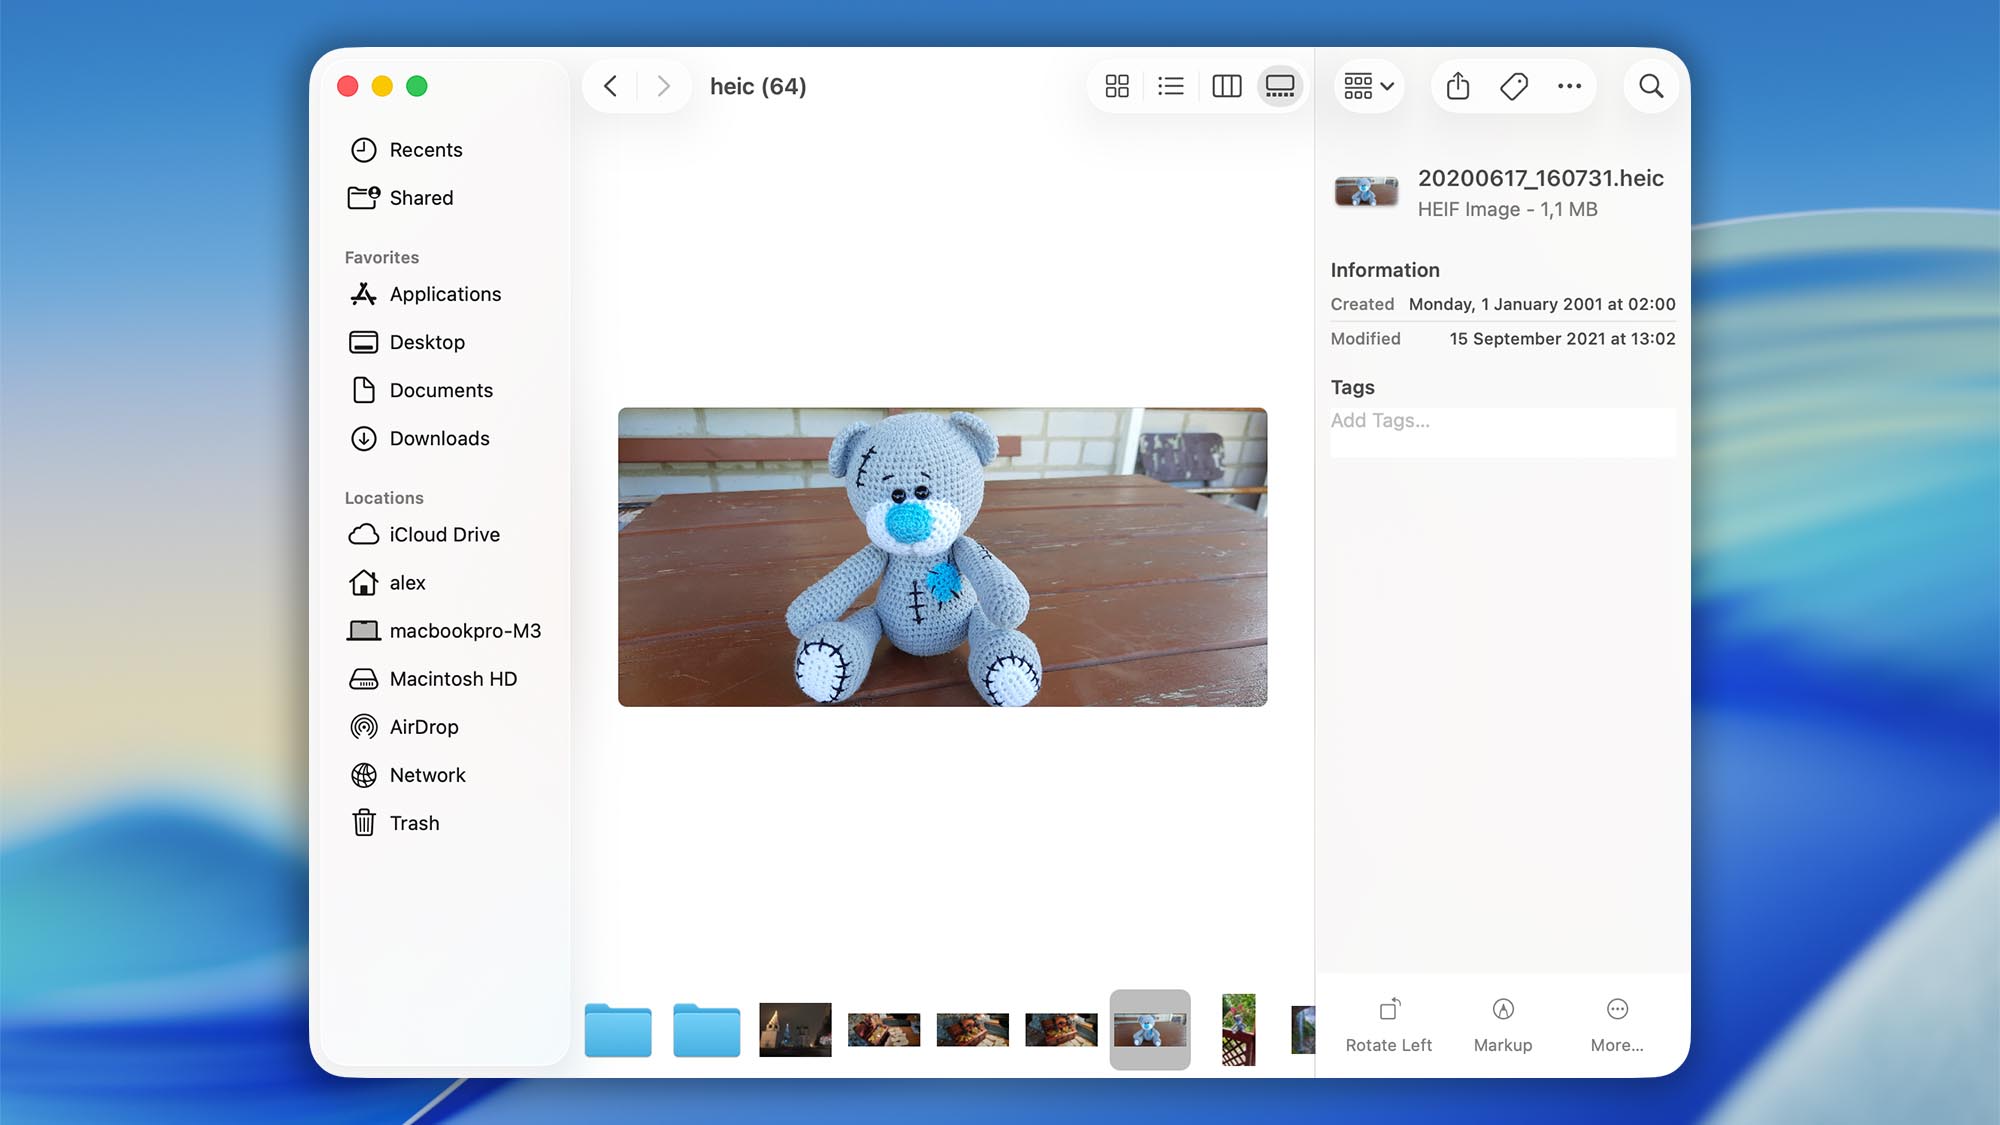2000x1125 pixels.
Task: Open the Trash from the sidebar
Action: coord(414,822)
